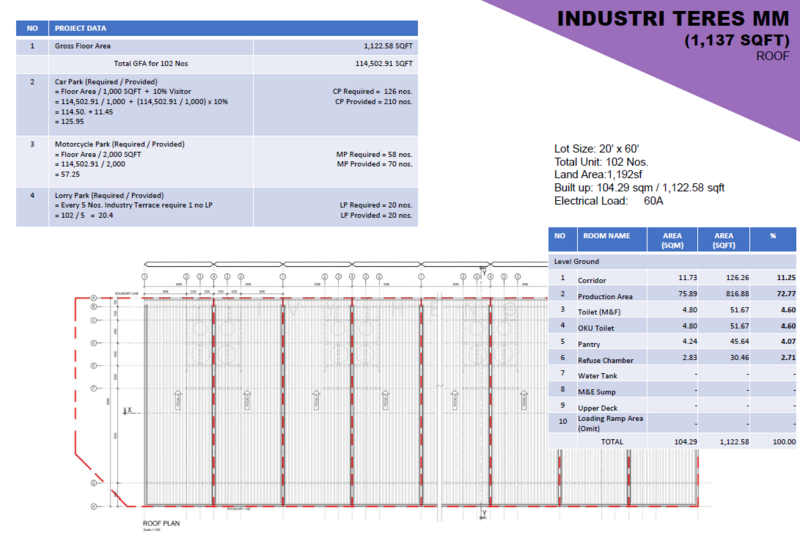Screen dimensions: 800x536
Task: Click the Y section marker below the plan
Action: 486,514
